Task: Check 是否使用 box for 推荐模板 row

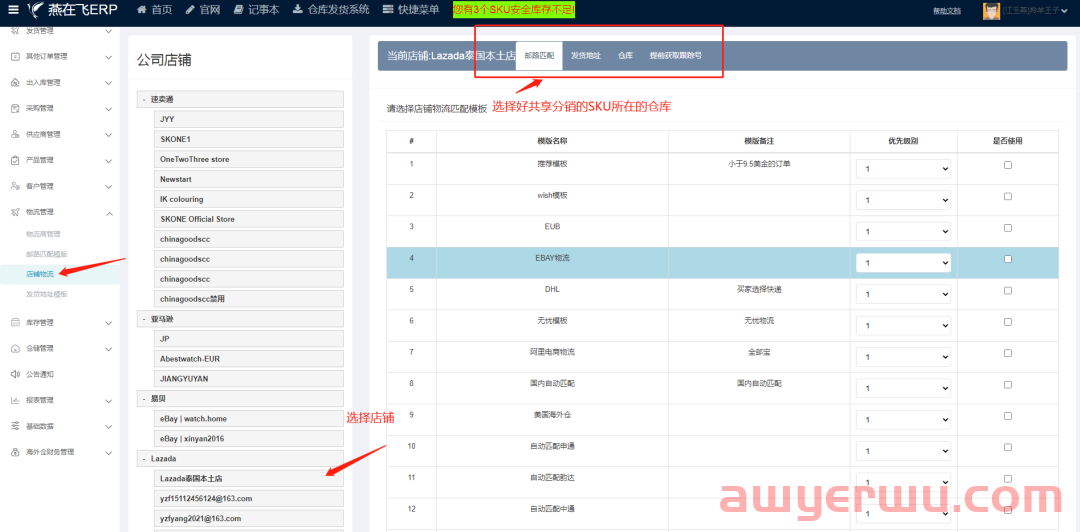Action: 1007,165
